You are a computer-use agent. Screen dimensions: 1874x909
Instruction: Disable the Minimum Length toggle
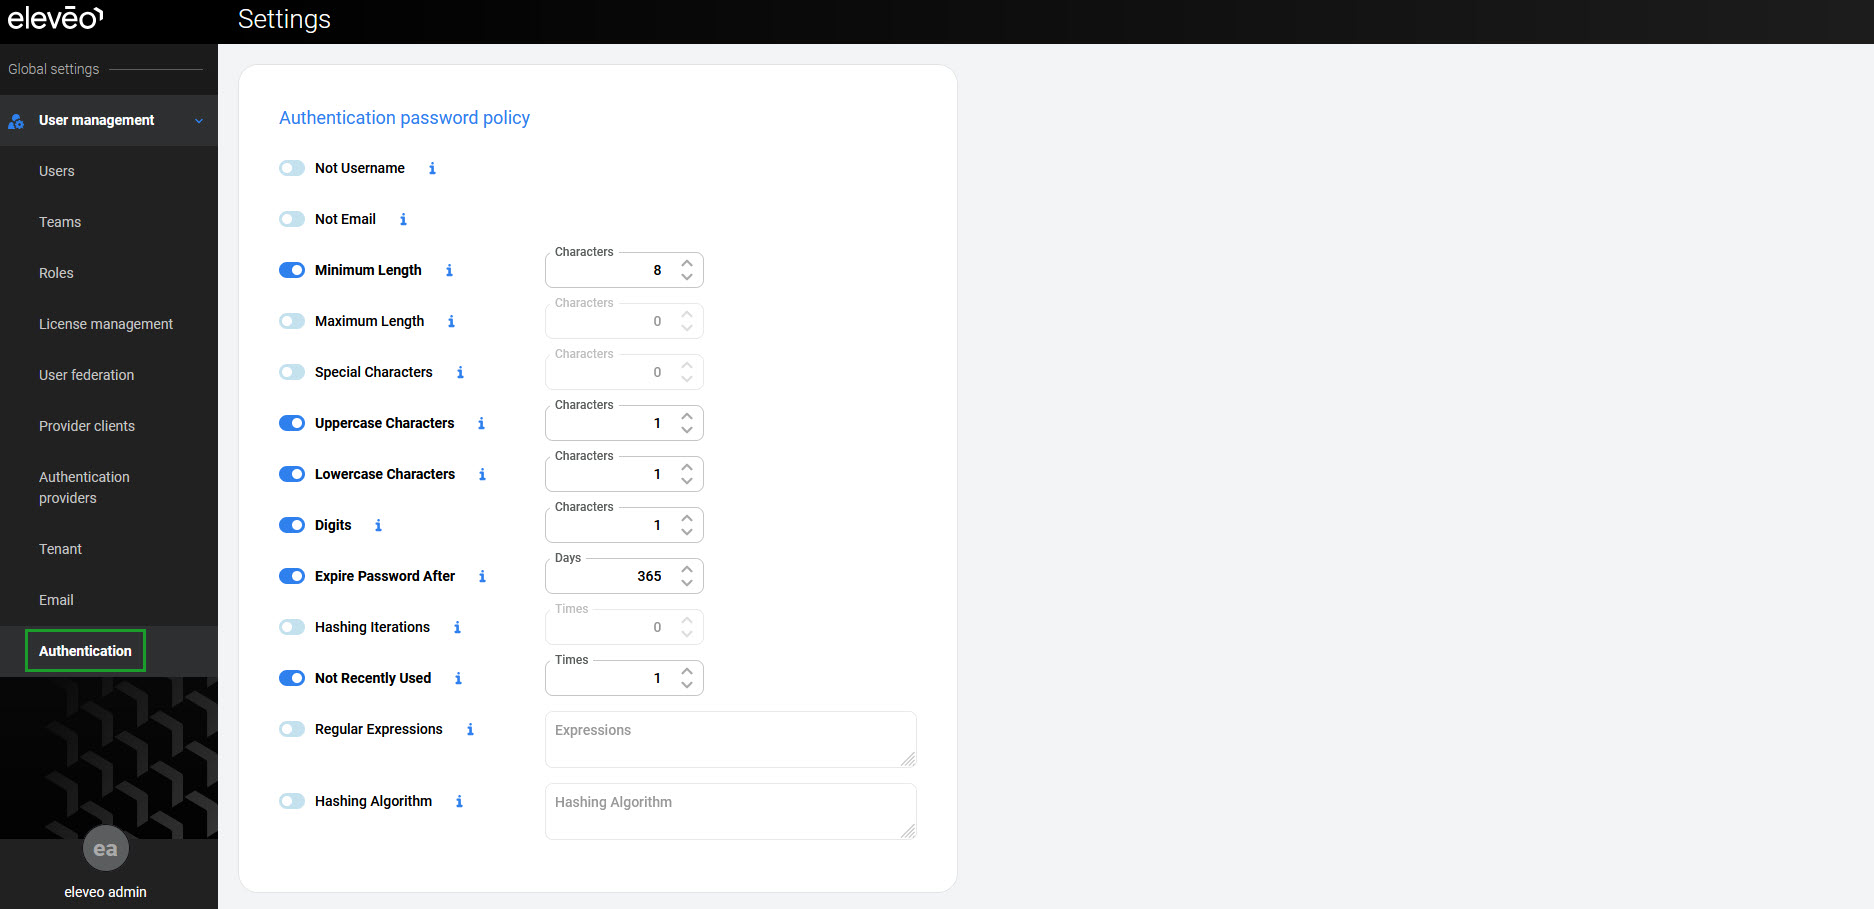(x=292, y=271)
